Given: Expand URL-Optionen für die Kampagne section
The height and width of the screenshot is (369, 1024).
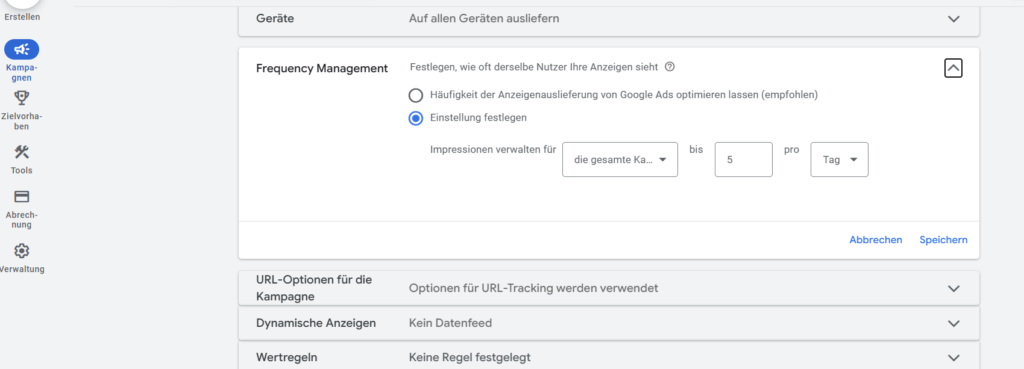Looking at the screenshot, I should coord(953,288).
